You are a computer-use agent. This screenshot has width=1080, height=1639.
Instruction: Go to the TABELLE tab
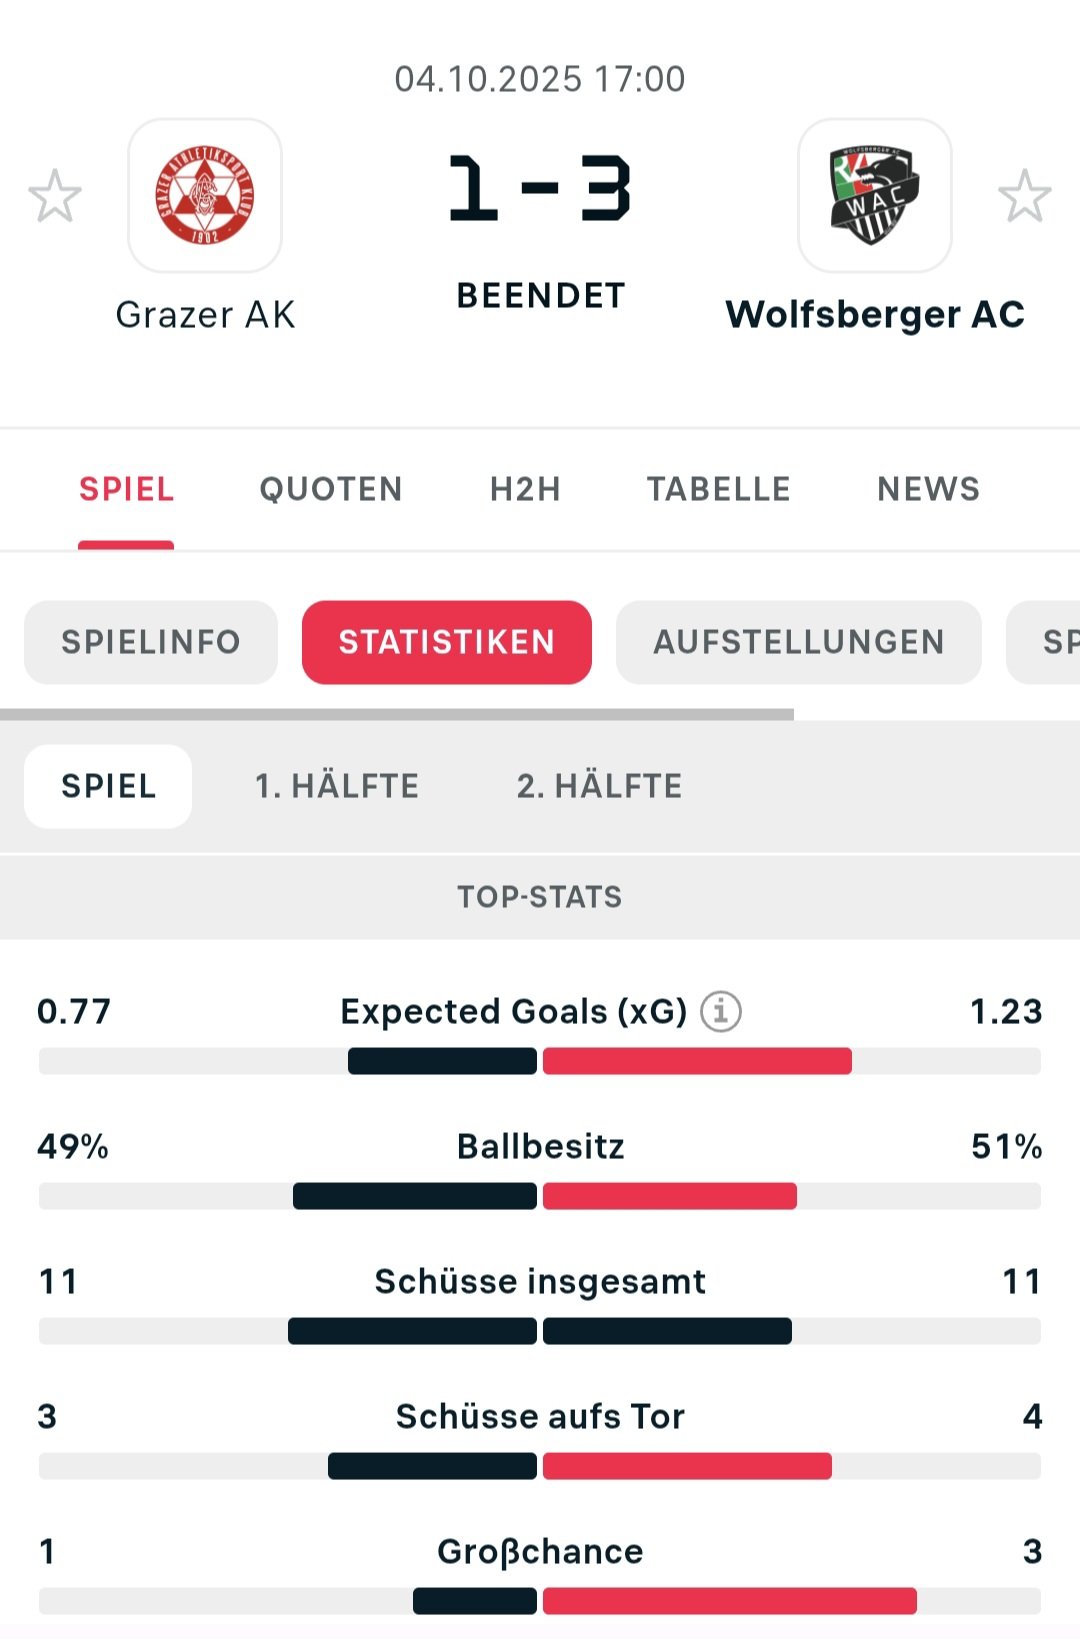tap(718, 489)
